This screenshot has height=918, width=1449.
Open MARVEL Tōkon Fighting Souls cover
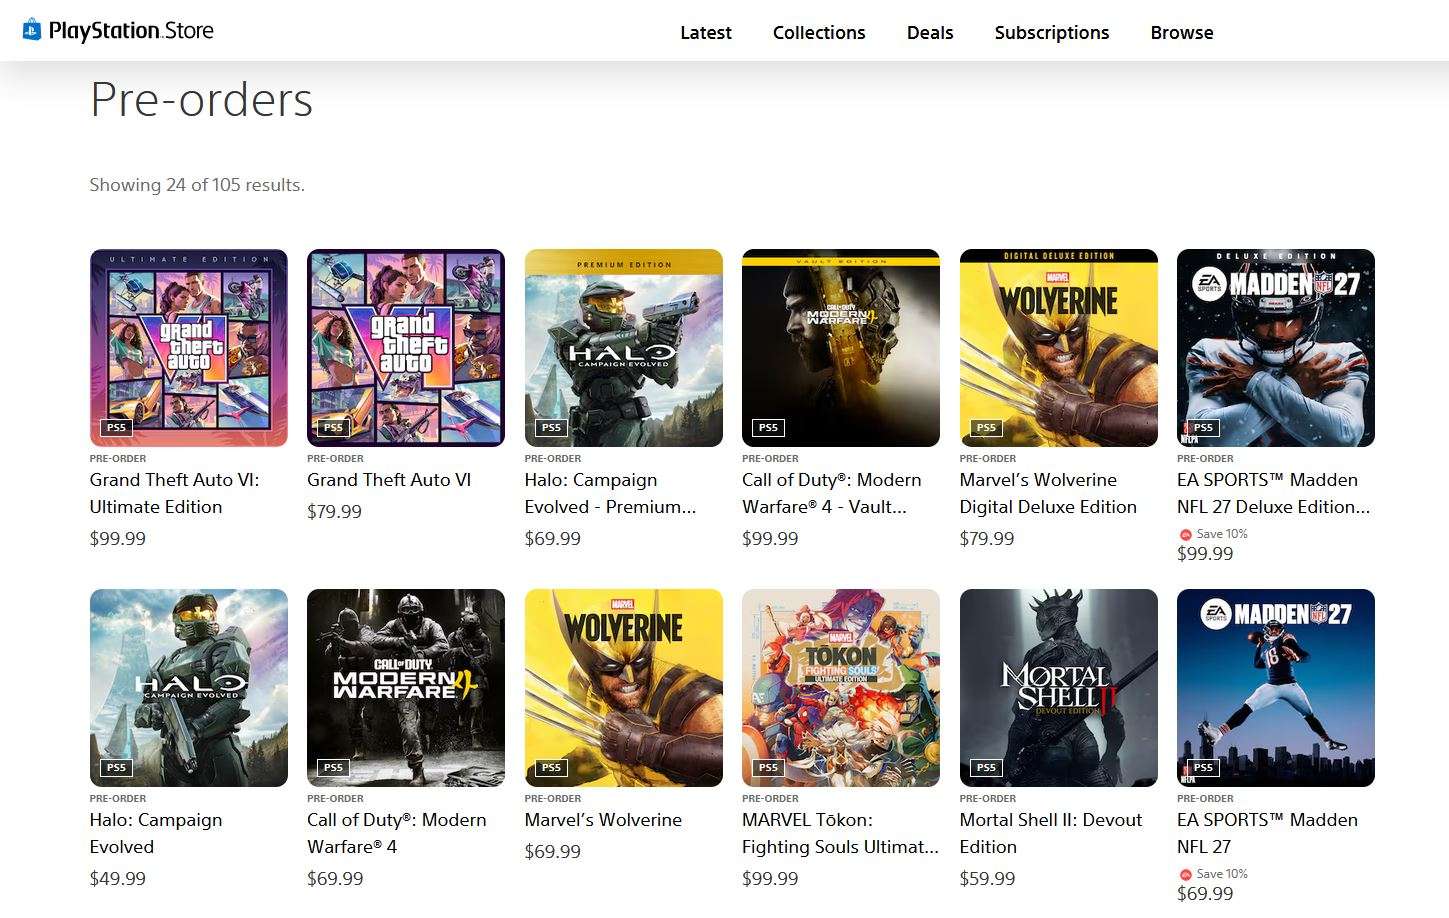point(841,688)
